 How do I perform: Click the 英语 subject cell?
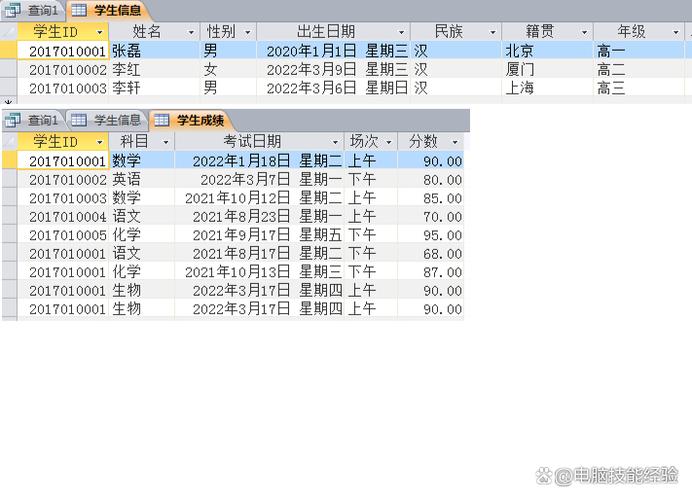click(142, 180)
